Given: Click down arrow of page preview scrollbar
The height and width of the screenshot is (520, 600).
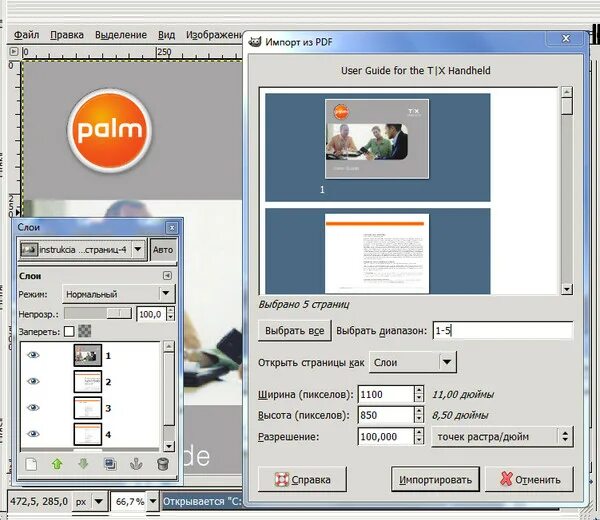Looking at the screenshot, I should click(x=567, y=289).
